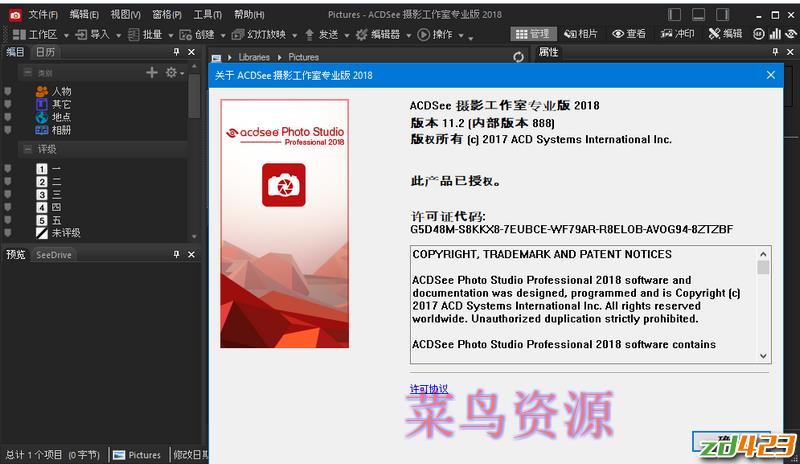Select rating 1 一
Viewport: 800px width, 464px height.
tap(49, 168)
